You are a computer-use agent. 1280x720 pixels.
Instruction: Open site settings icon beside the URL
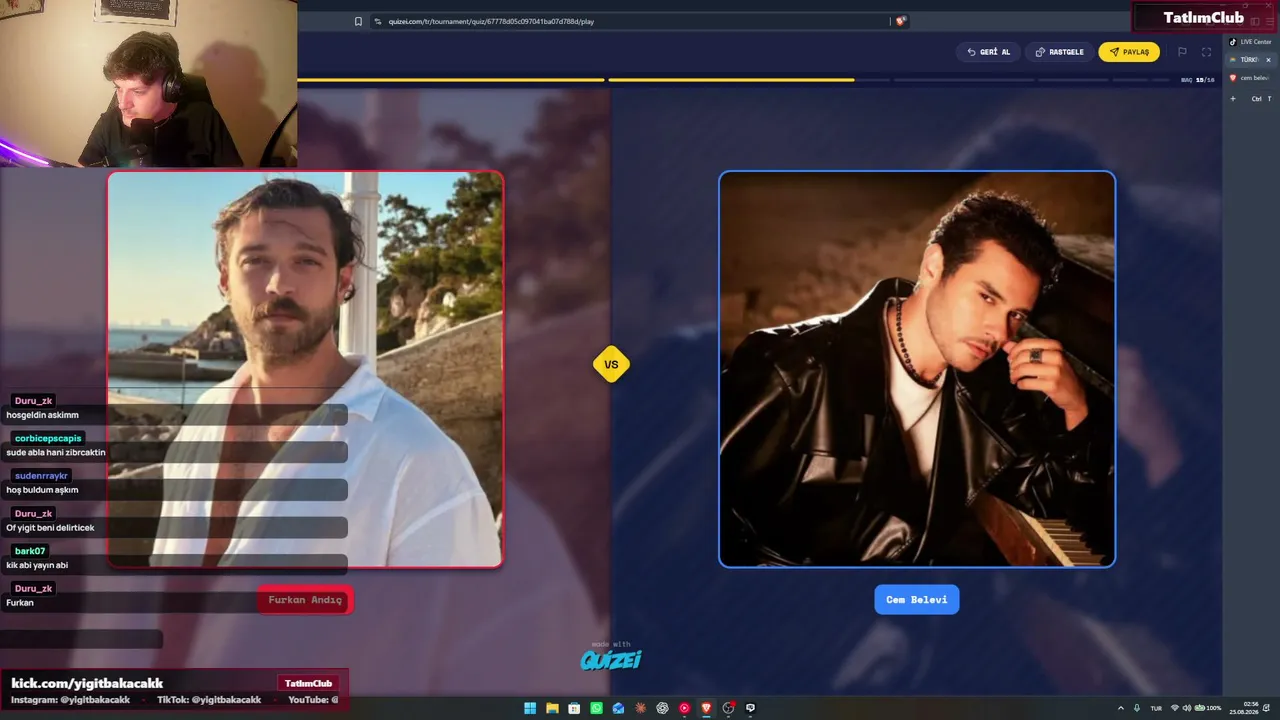(378, 21)
